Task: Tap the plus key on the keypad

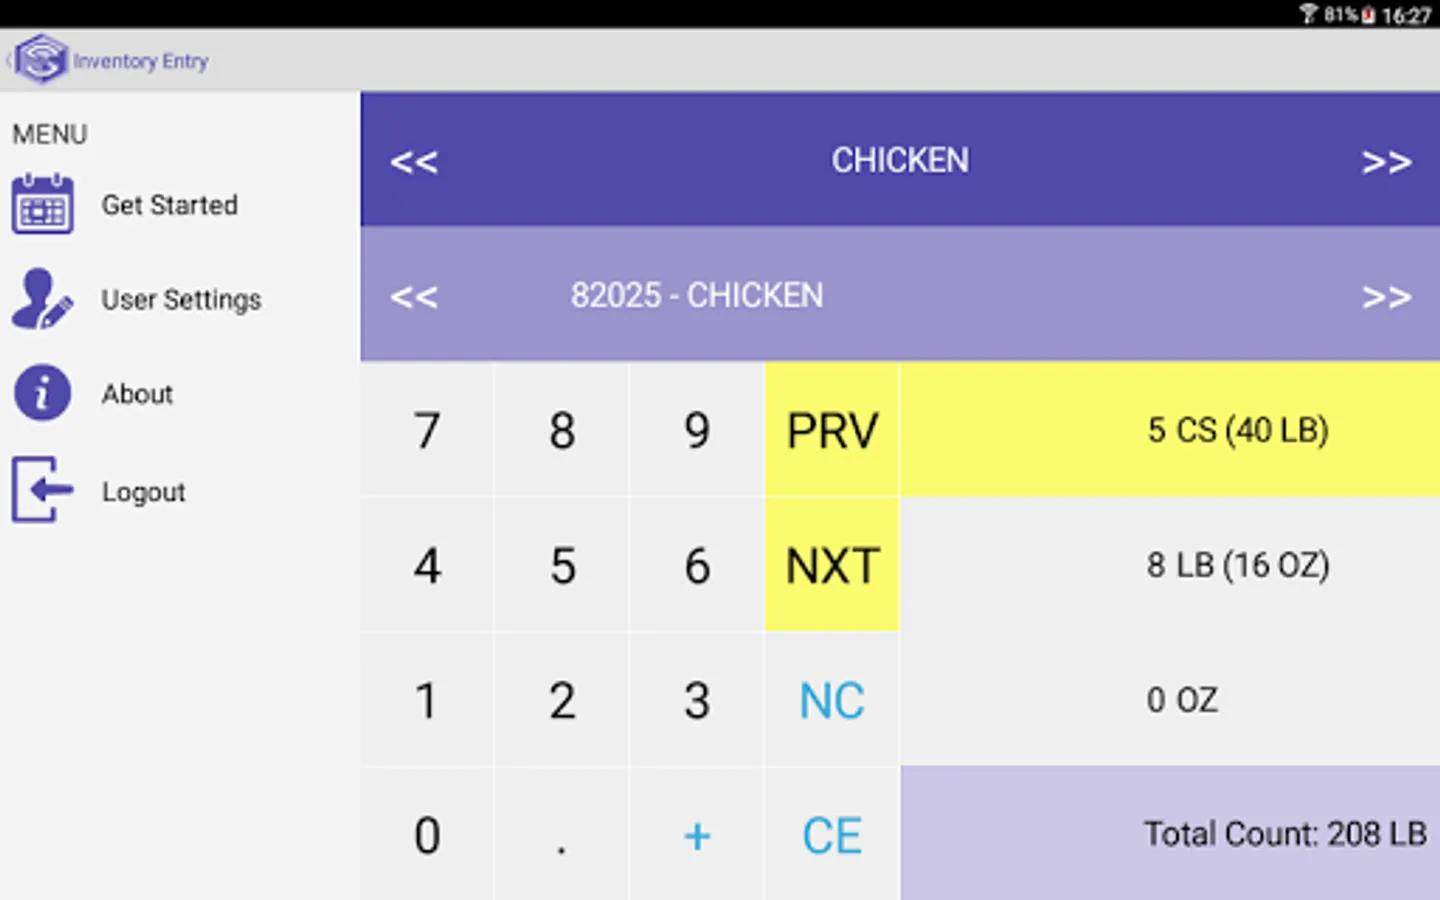Action: (x=697, y=835)
